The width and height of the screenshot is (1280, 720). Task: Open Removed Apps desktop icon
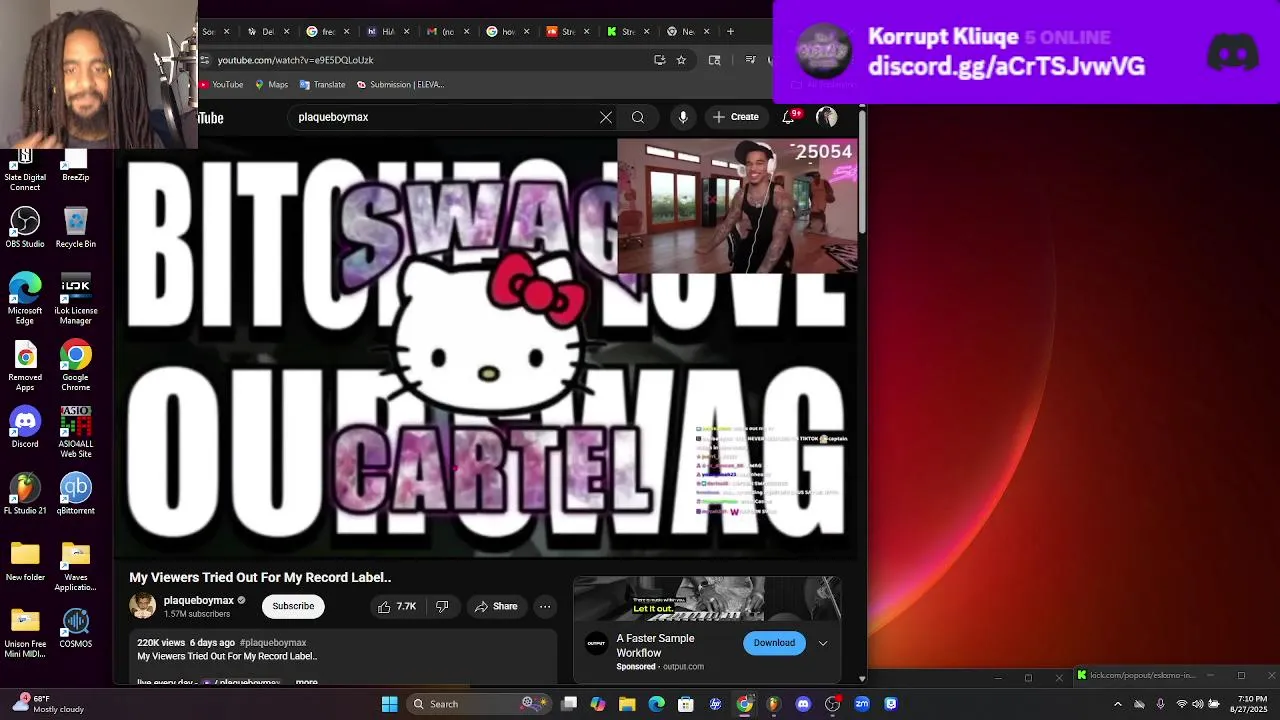point(25,366)
